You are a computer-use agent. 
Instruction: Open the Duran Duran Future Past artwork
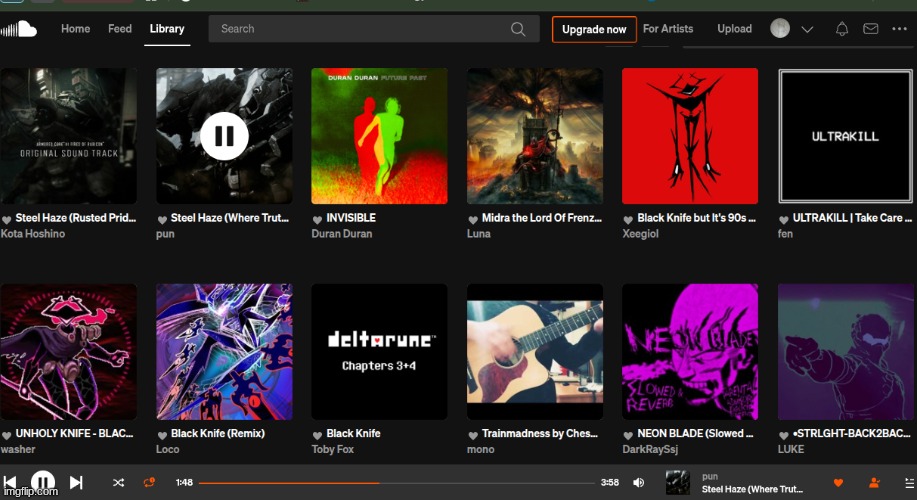[379, 136]
